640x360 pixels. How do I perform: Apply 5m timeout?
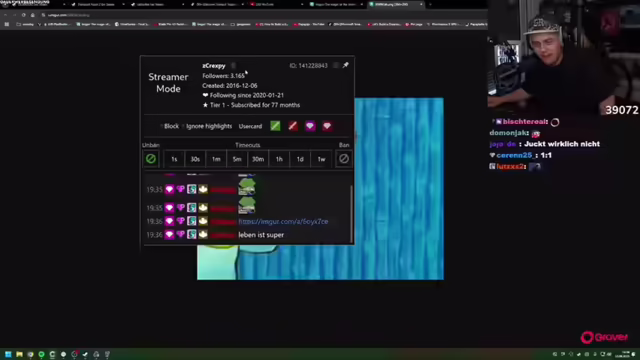pos(237,159)
